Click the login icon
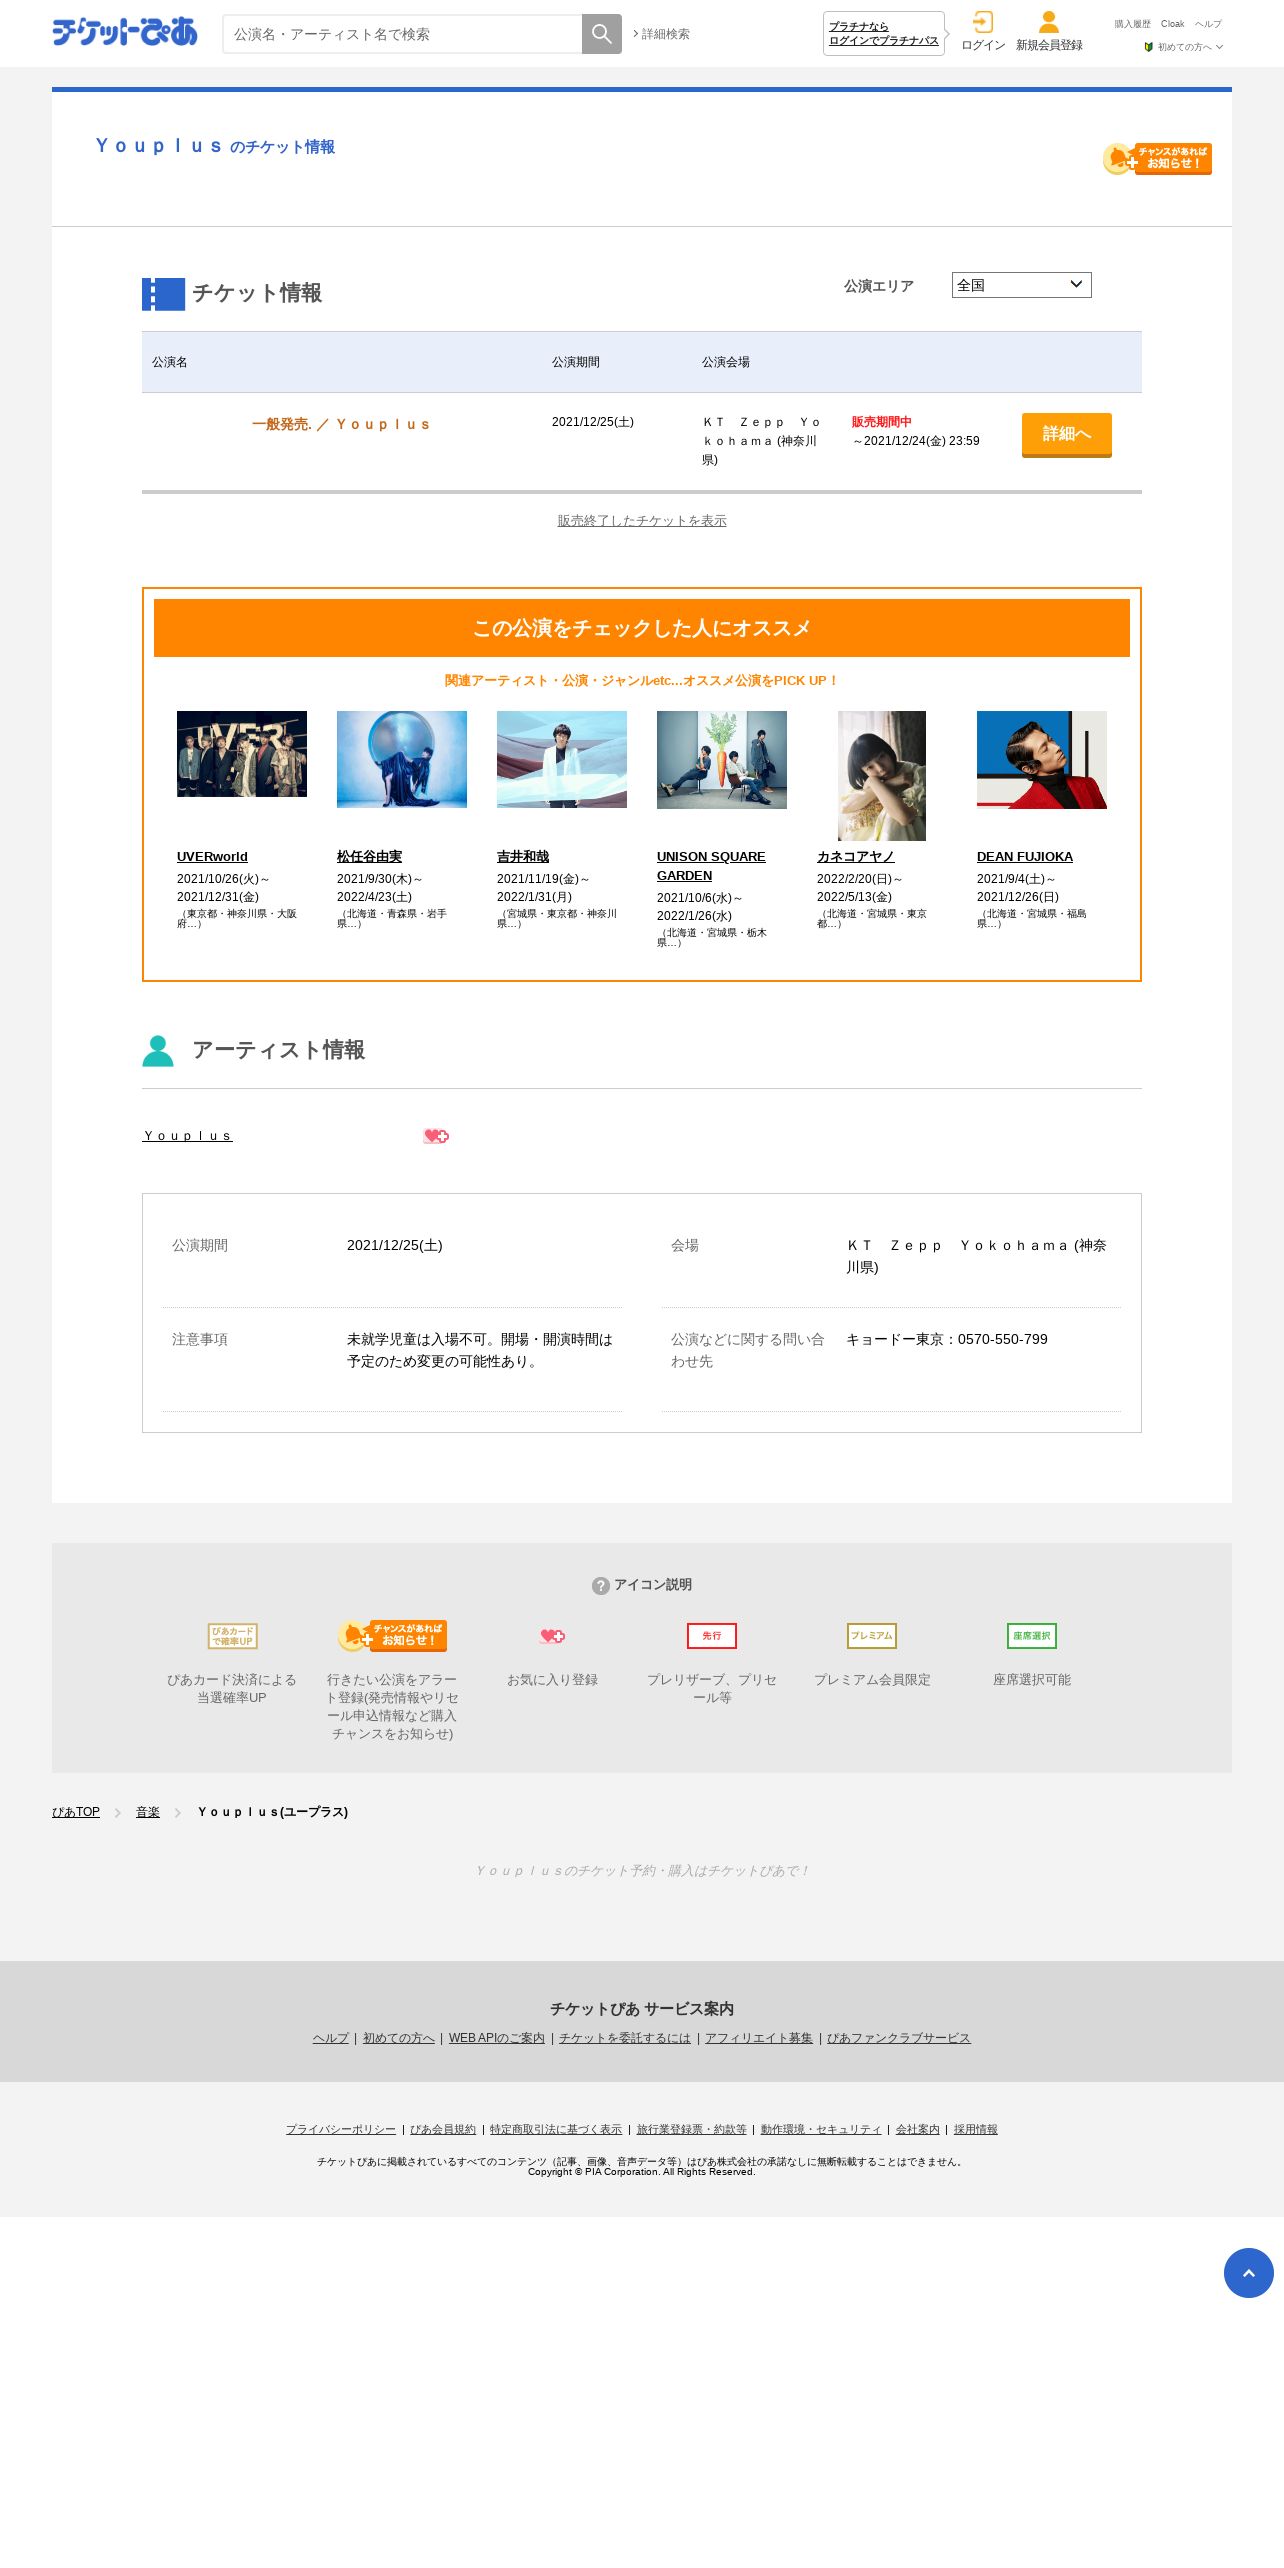The image size is (1284, 2568). click(x=983, y=22)
